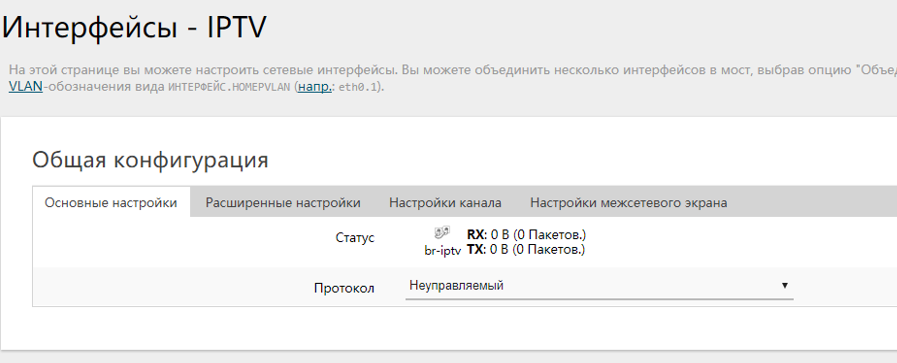This screenshot has width=897, height=363.
Task: Click the Интерфейсы - IPTV page heading
Action: (135, 28)
